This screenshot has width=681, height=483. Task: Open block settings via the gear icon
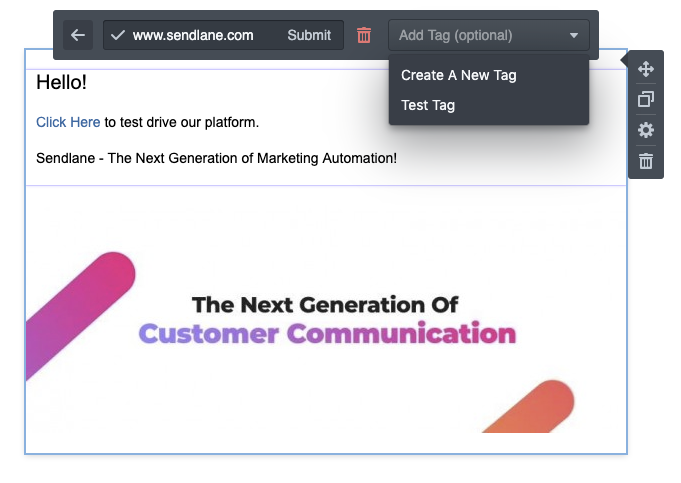point(646,130)
